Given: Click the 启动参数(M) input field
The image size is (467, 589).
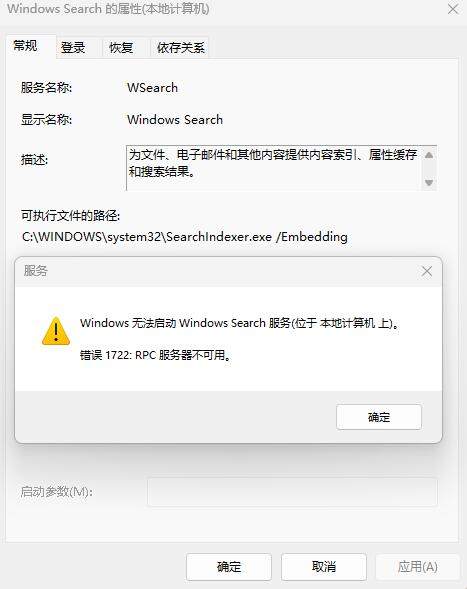Looking at the screenshot, I should click(292, 492).
